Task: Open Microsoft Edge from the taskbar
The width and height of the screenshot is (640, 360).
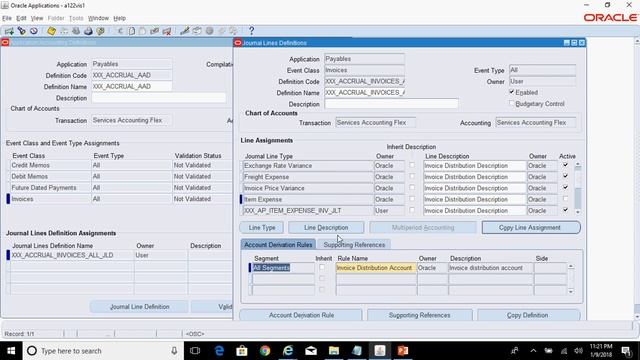Action: (x=219, y=351)
